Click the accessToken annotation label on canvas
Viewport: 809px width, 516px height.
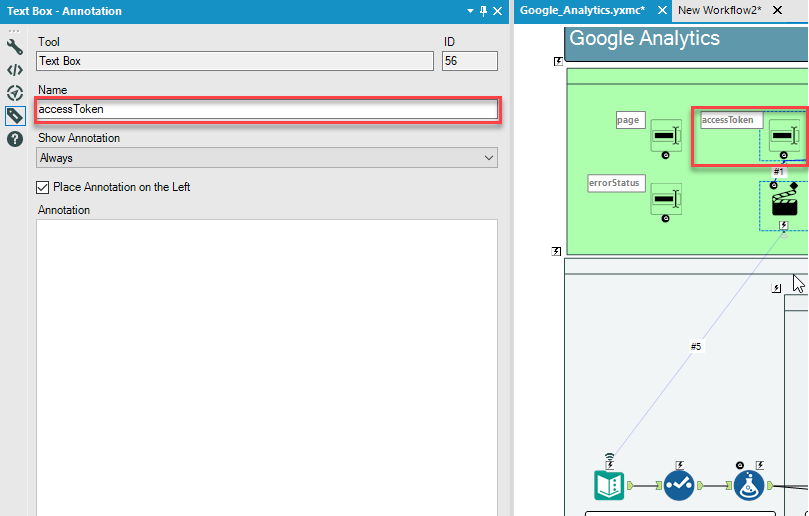pos(731,120)
